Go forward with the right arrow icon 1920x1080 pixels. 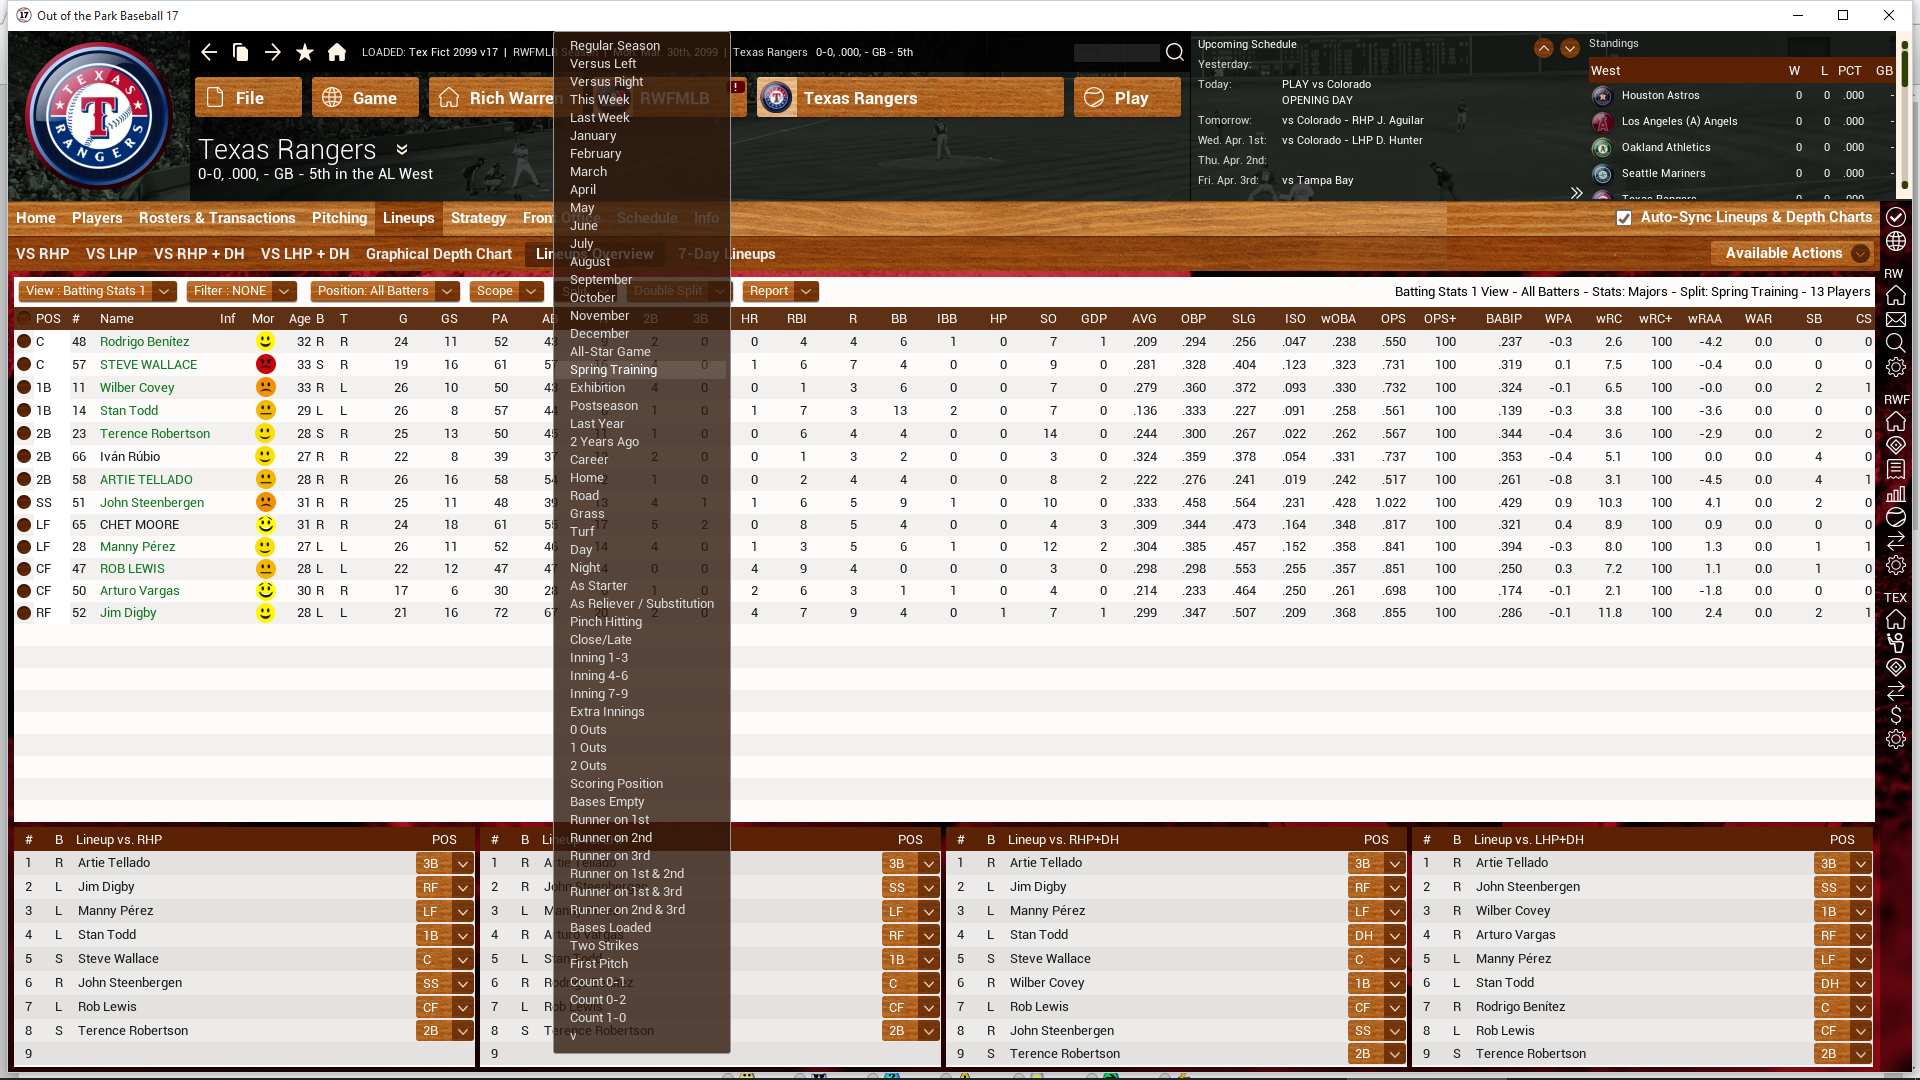click(x=272, y=52)
